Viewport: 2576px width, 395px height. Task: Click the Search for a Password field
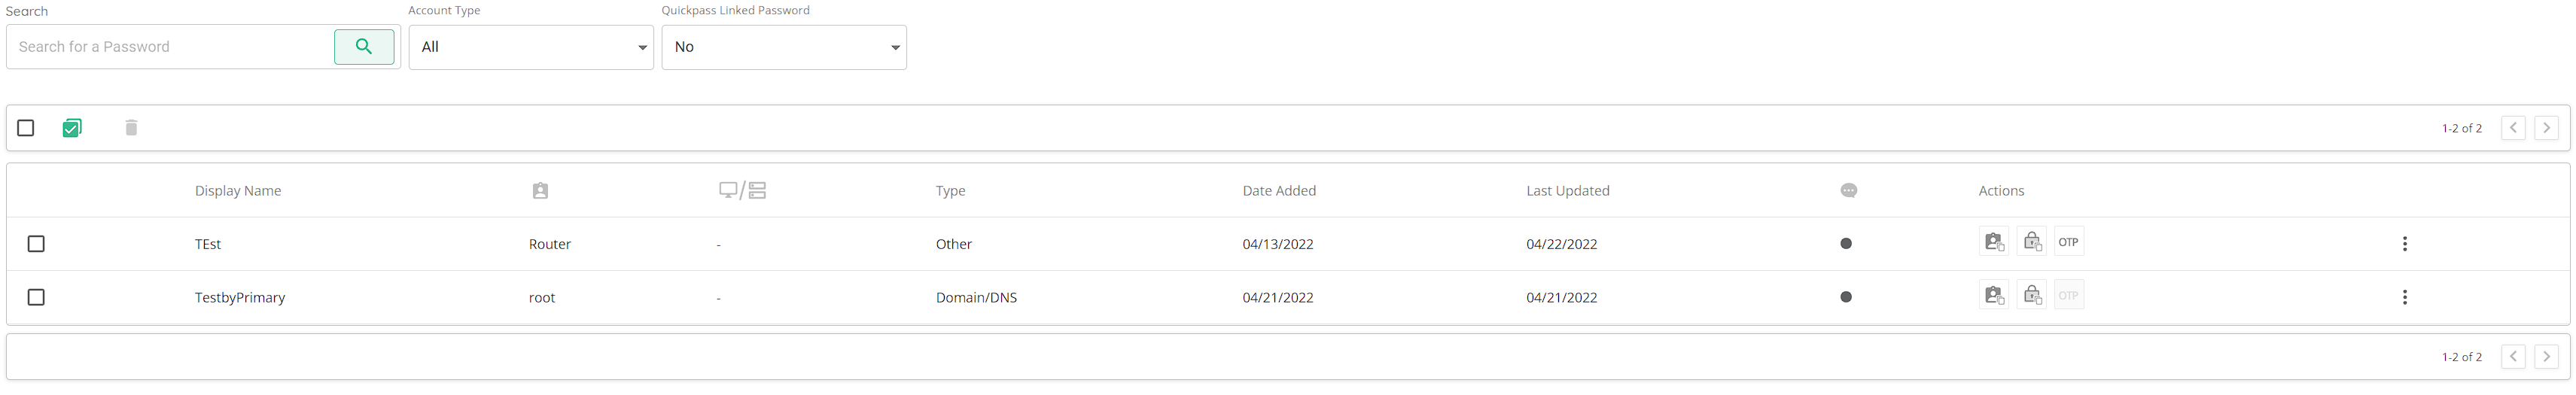(x=170, y=47)
